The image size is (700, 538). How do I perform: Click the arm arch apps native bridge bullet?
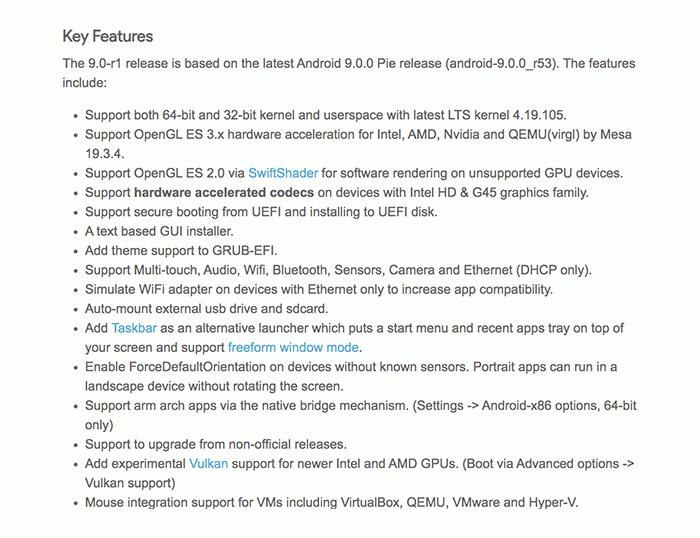click(360, 406)
